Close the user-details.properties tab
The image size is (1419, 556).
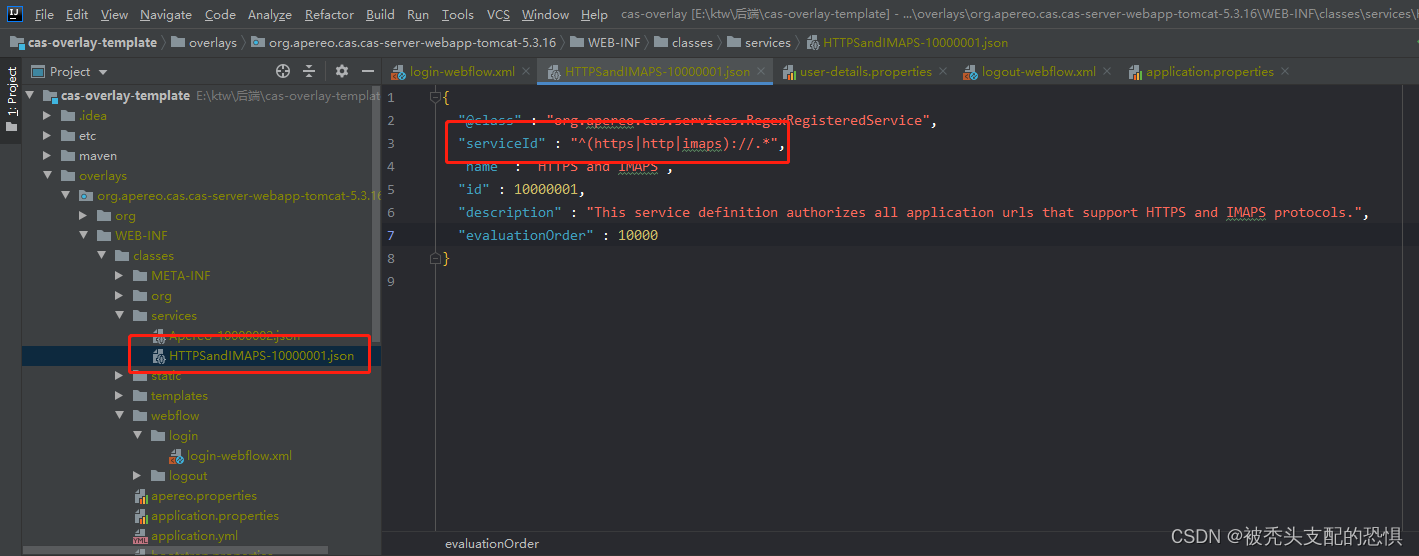(x=945, y=71)
